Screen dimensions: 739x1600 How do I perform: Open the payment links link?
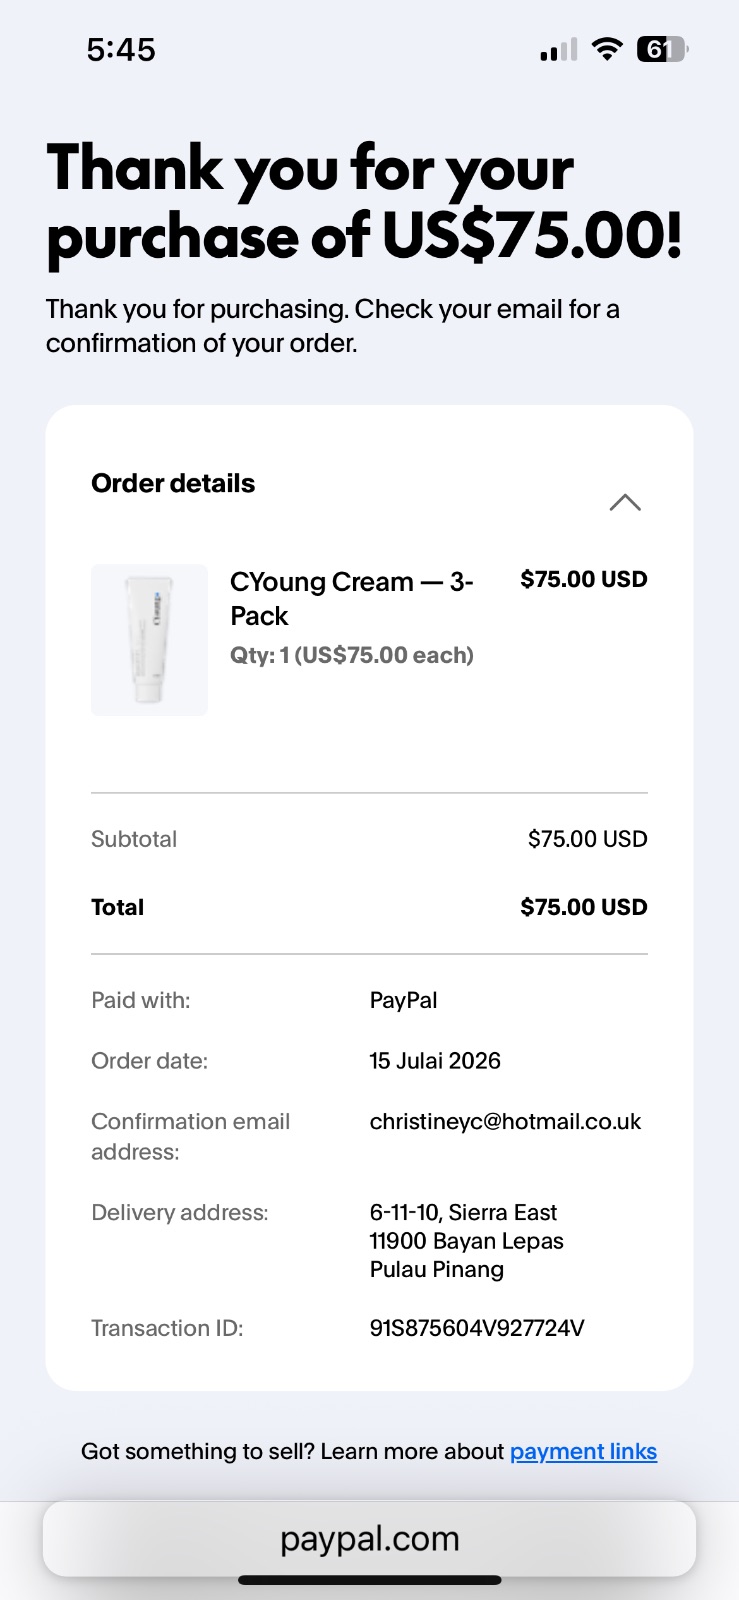583,1451
